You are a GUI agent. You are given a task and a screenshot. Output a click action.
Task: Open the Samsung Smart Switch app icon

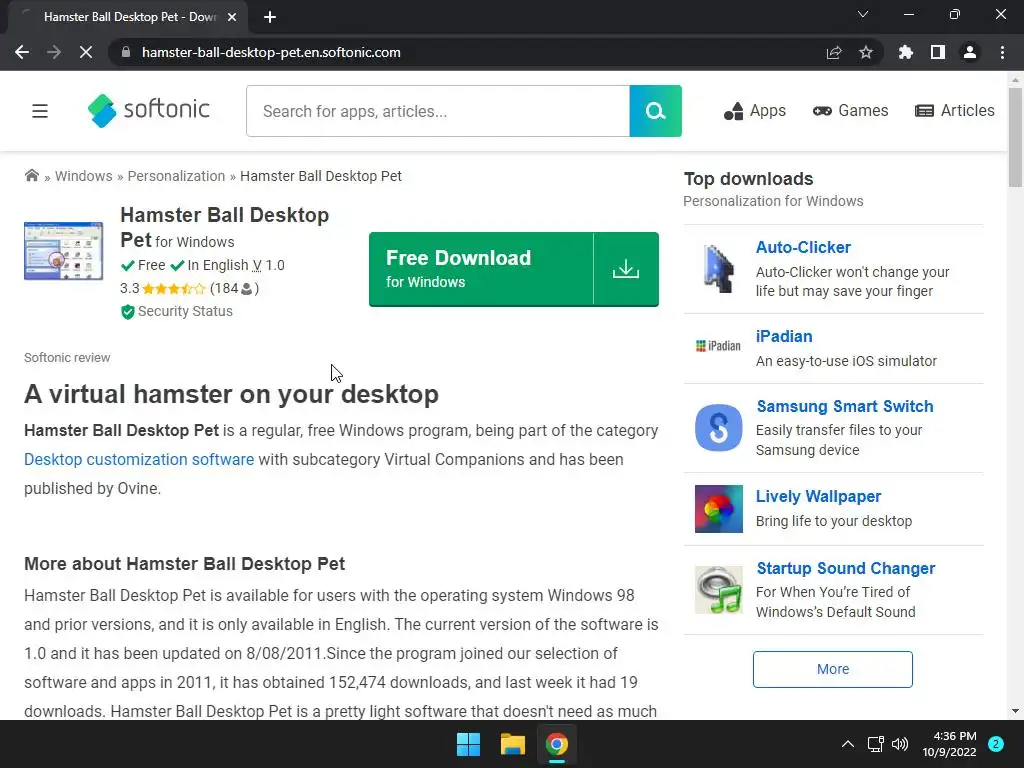tap(718, 428)
